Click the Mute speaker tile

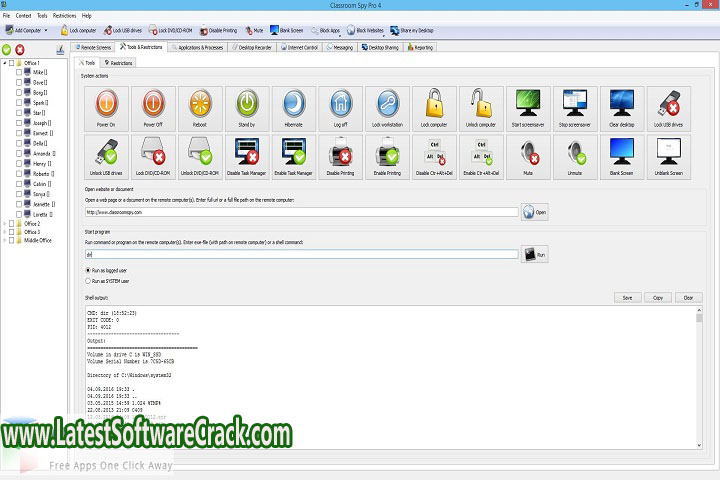click(x=528, y=157)
